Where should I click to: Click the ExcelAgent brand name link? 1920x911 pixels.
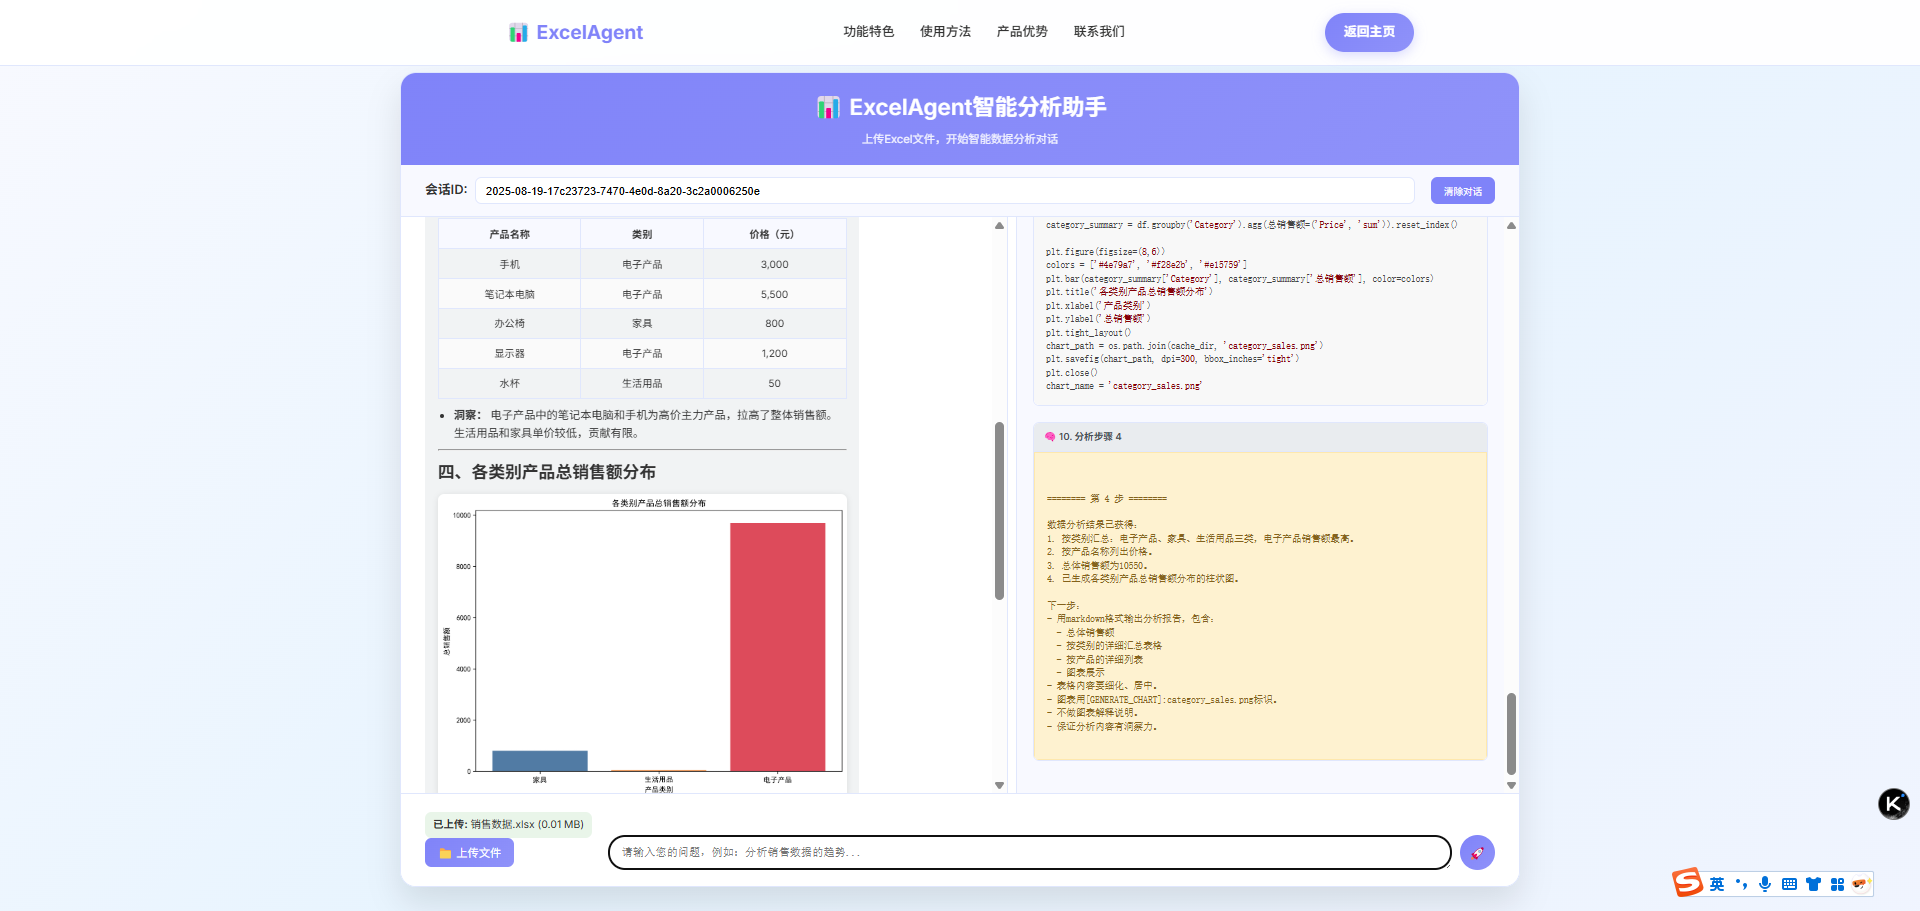point(590,33)
